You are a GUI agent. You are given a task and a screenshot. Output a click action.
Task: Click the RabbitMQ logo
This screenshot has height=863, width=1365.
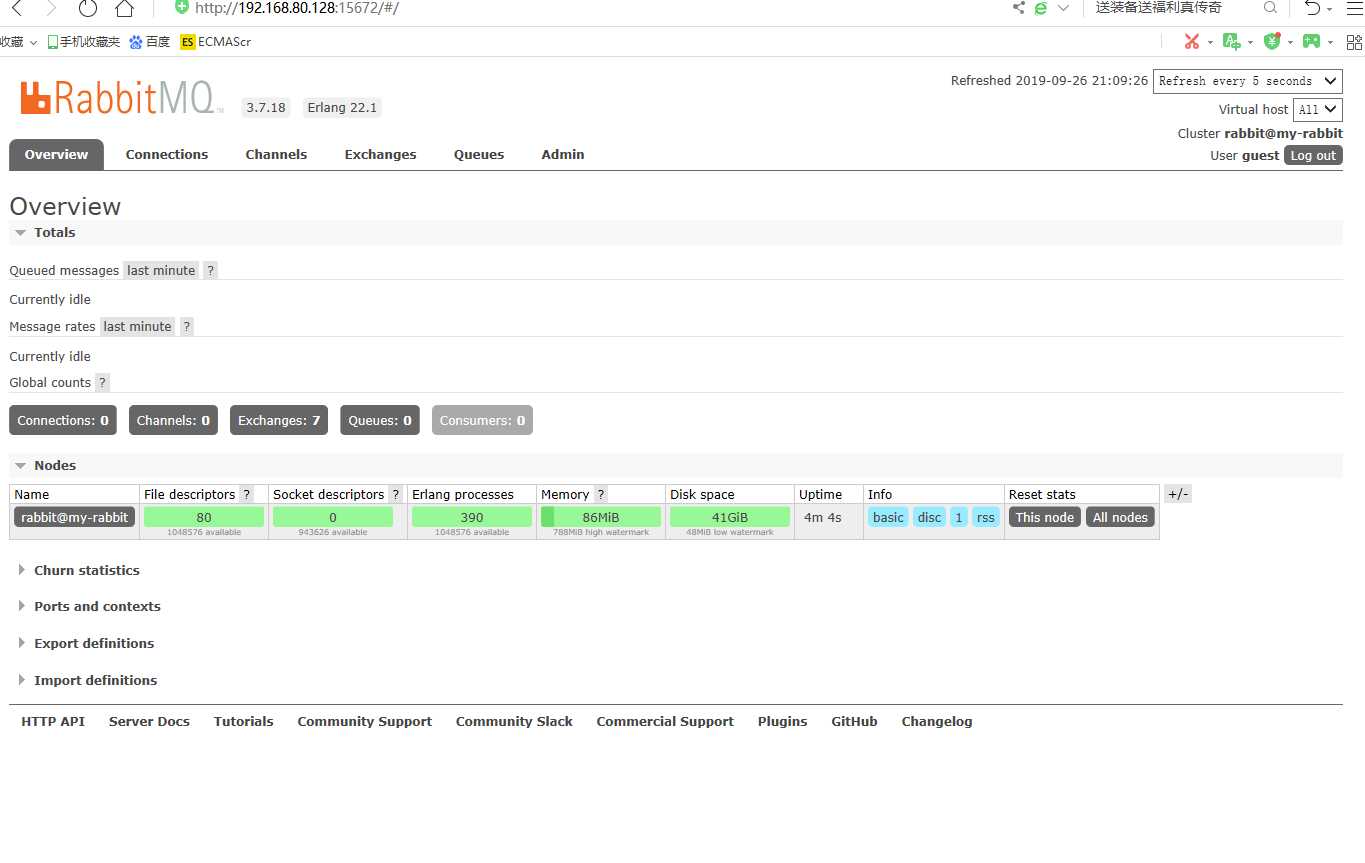(x=121, y=98)
